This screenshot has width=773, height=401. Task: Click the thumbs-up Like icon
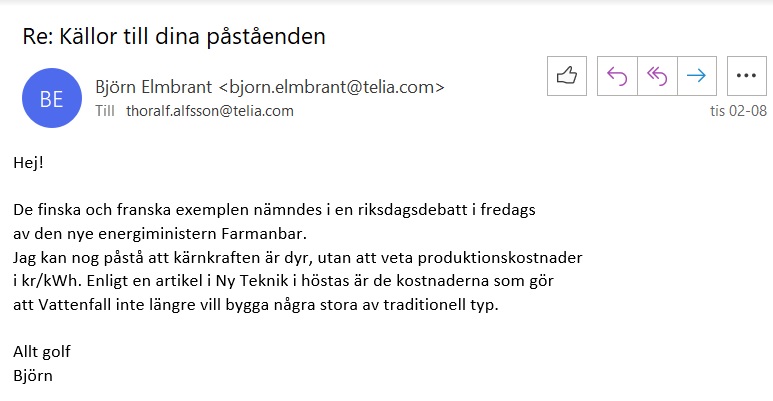tap(567, 76)
